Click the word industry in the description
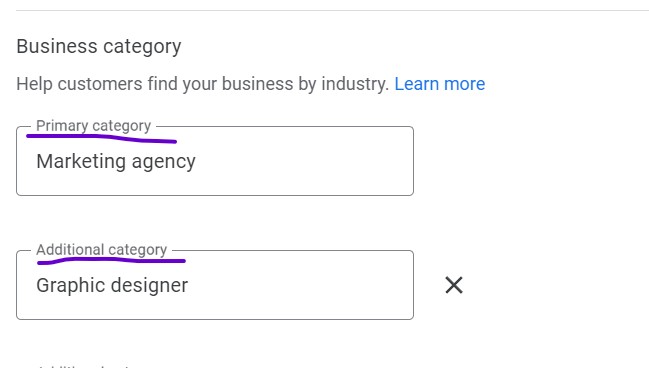Viewport: 649px width, 368px height. click(x=355, y=84)
